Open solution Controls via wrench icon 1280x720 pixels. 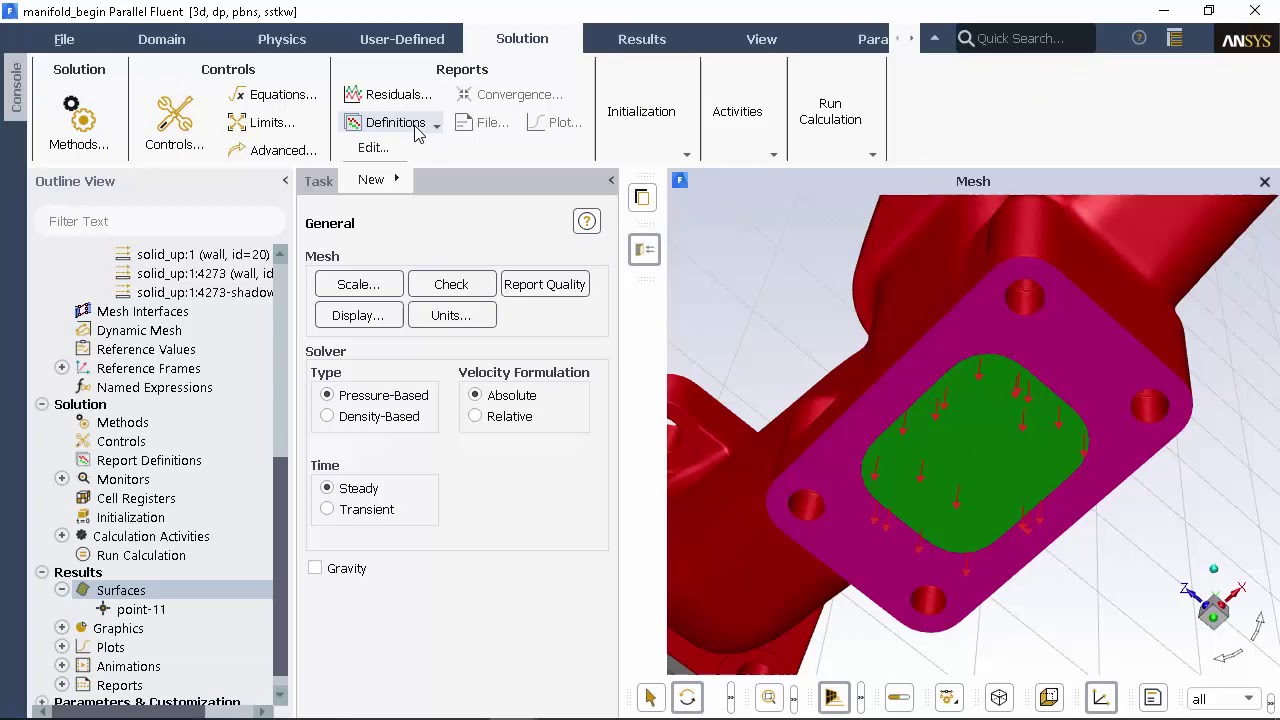[x=174, y=124]
